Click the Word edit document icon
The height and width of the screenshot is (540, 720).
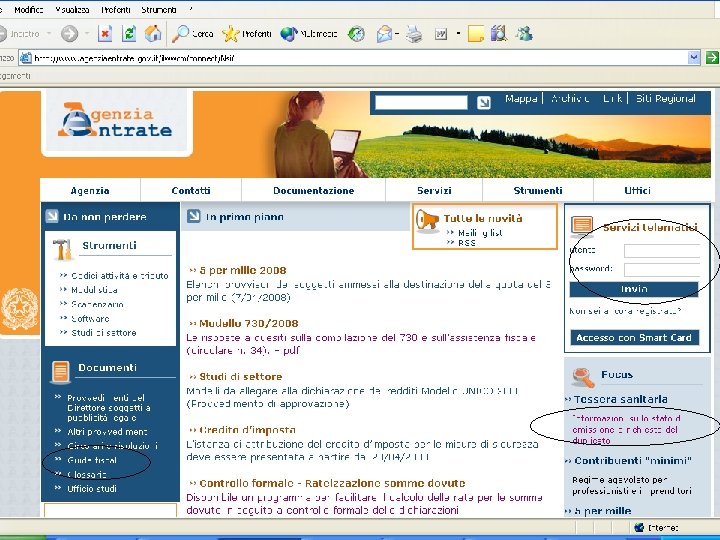(441, 34)
